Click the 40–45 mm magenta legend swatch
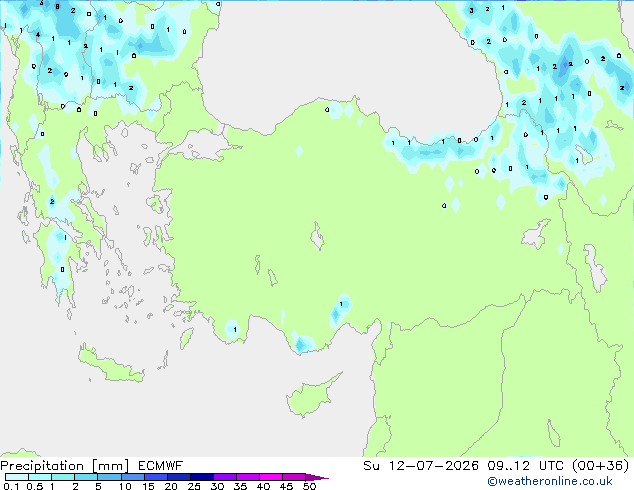The height and width of the screenshot is (490, 634). coord(271,477)
